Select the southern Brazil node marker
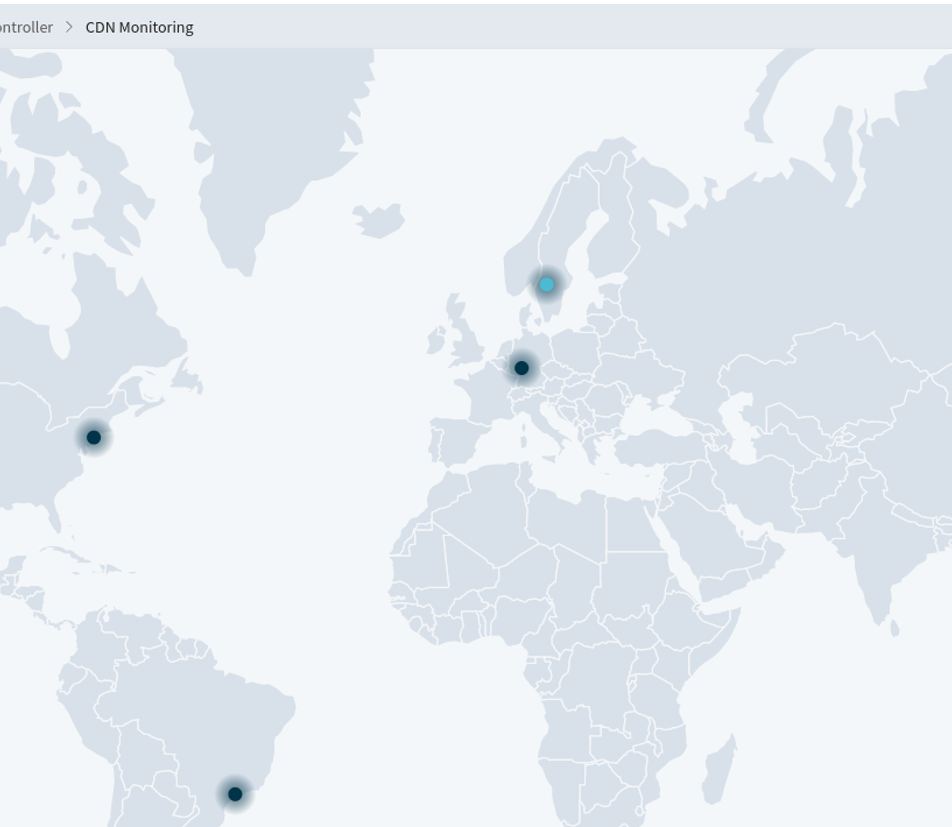 coord(235,794)
